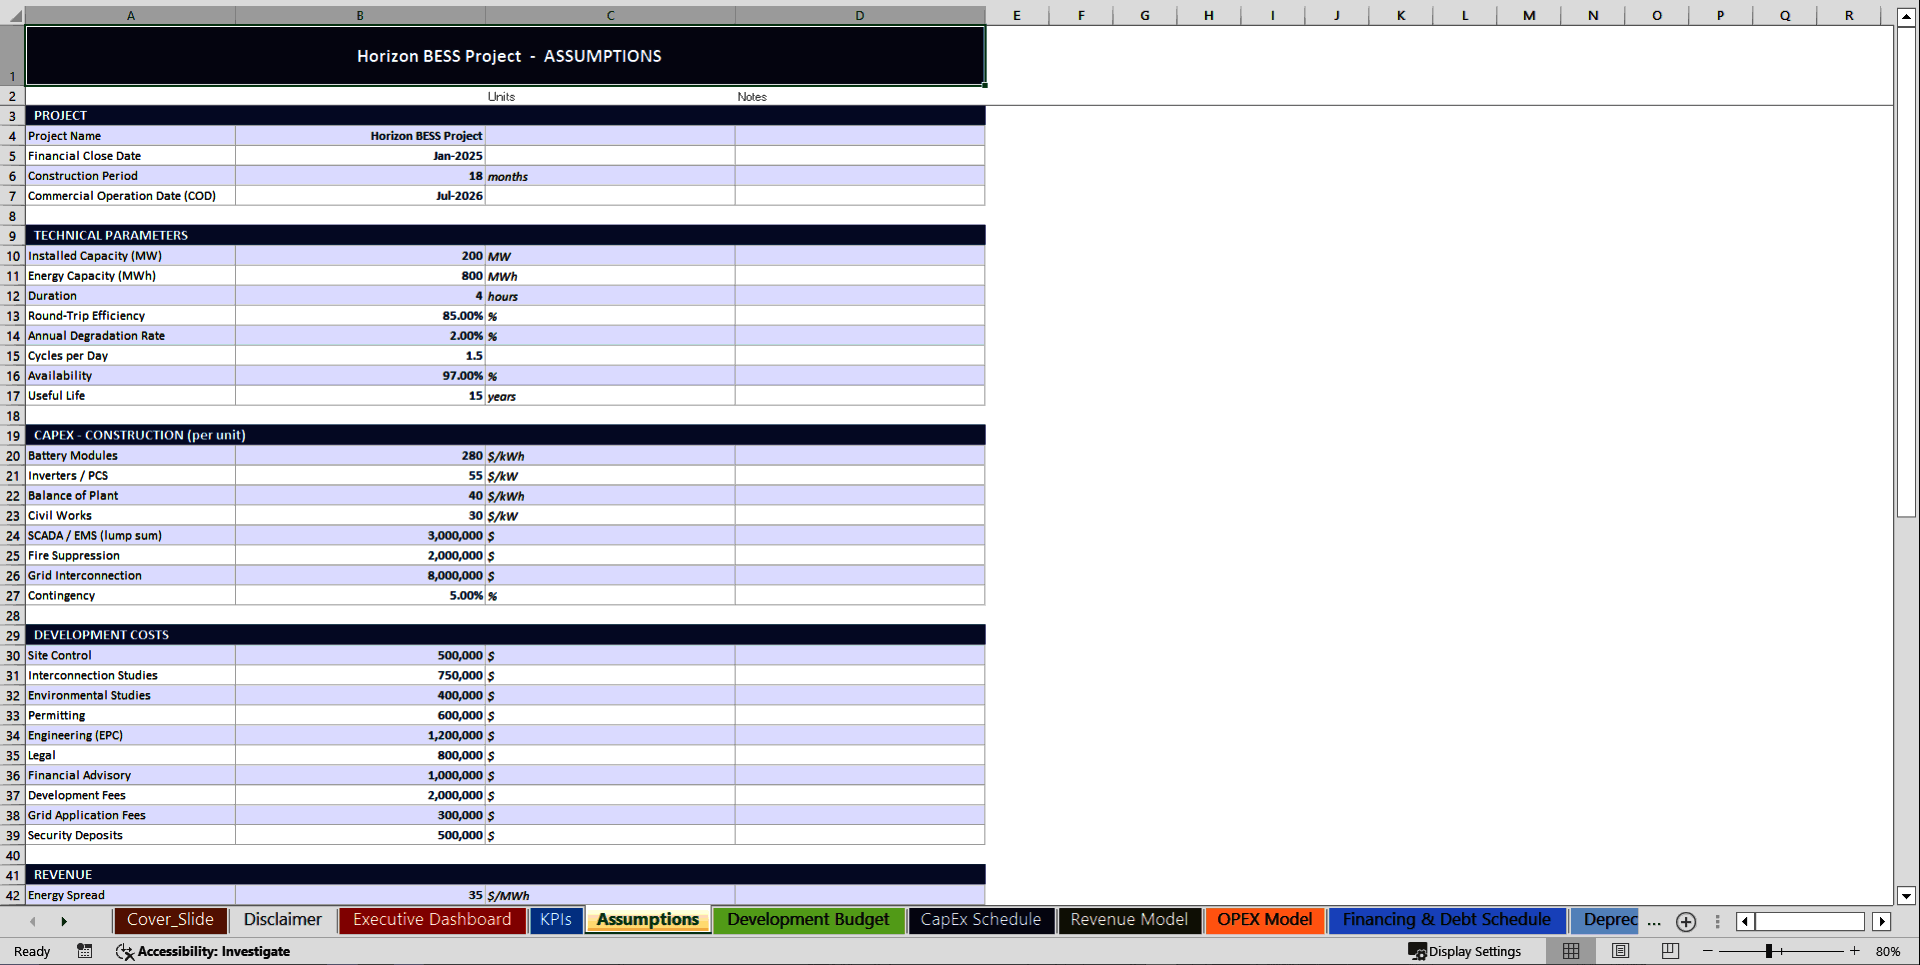Switch to Page Layout view in status bar

click(1620, 951)
